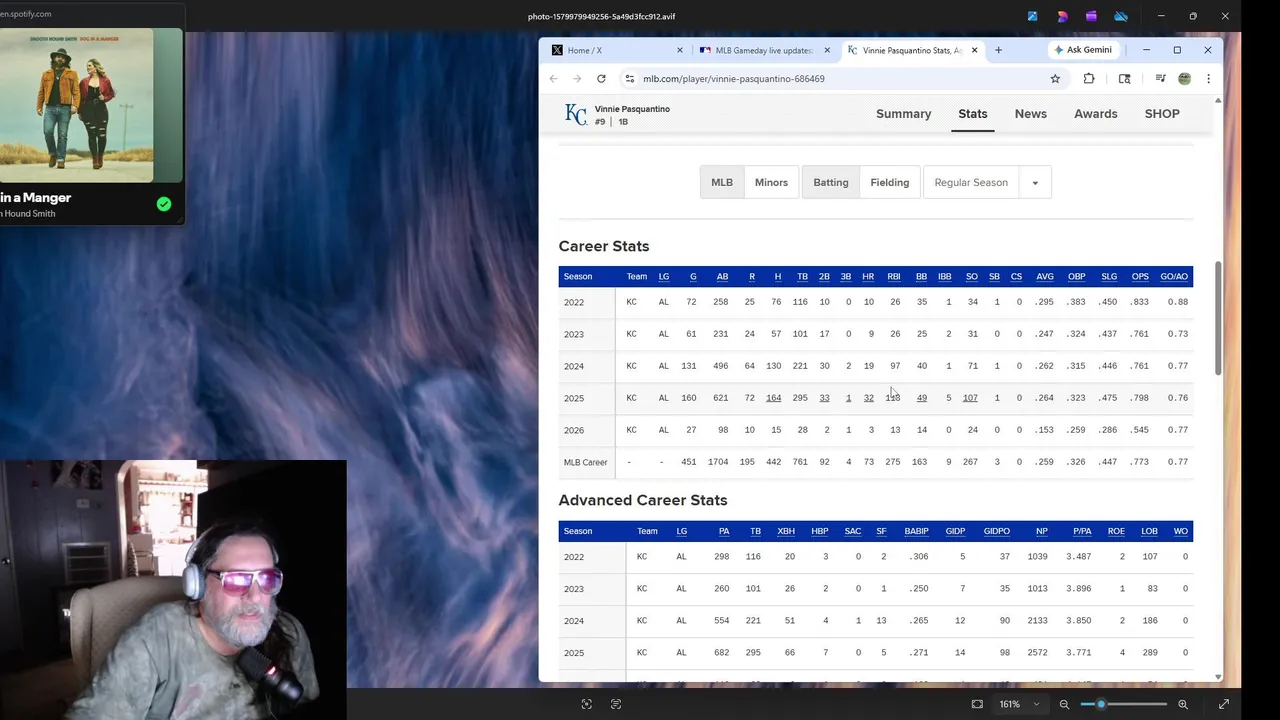This screenshot has height=720, width=1280.
Task: Switch to the Home / X tab
Action: 617,50
